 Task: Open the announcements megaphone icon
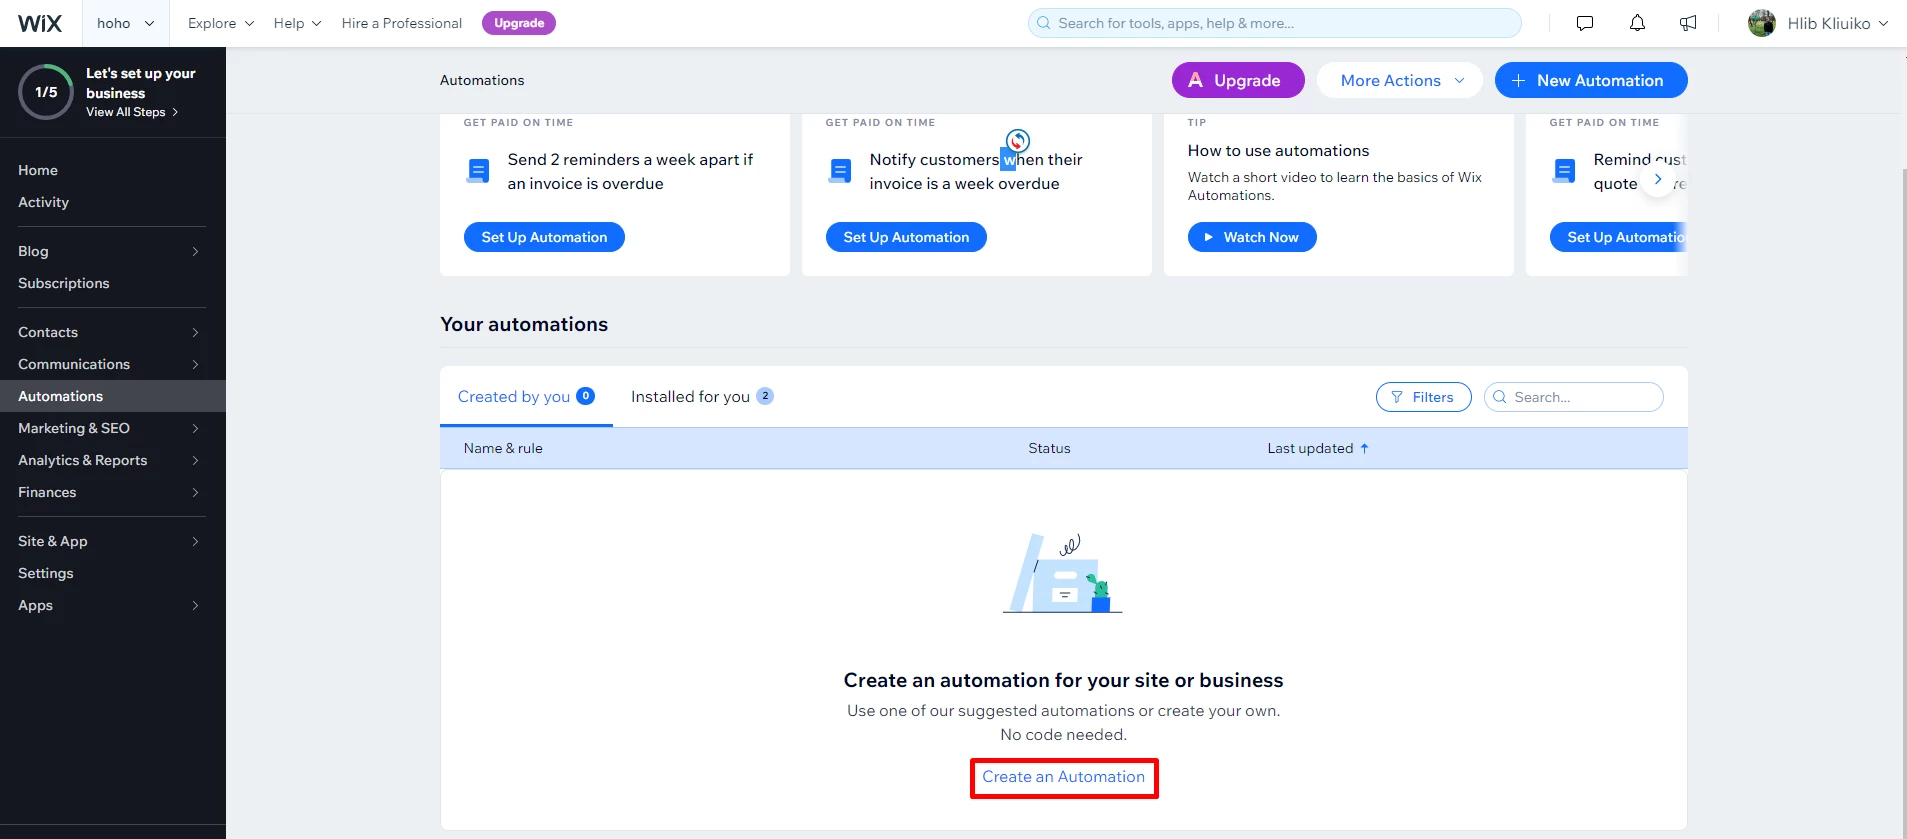click(1688, 23)
